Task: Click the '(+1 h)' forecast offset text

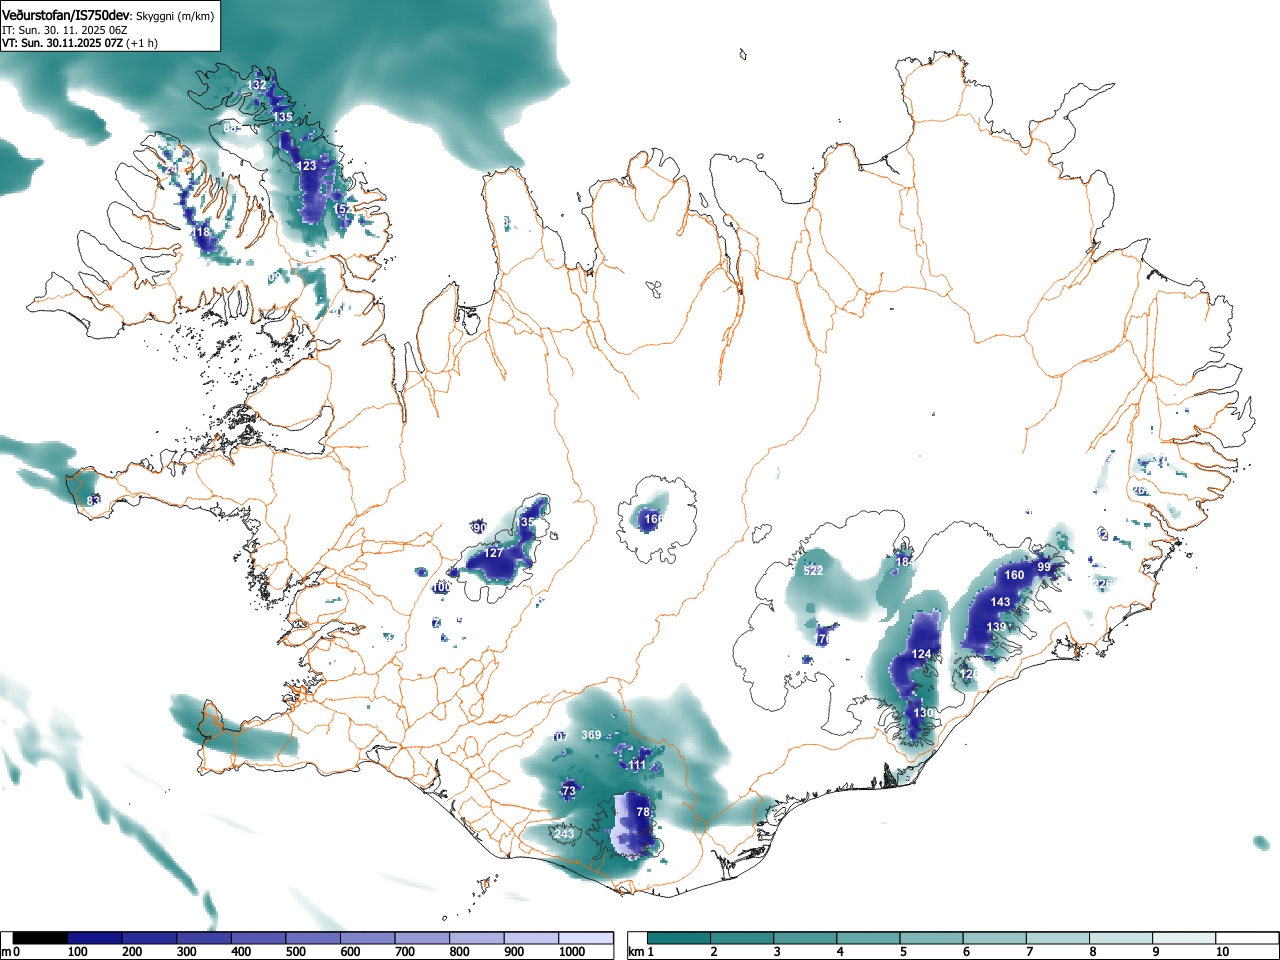Action: 142,44
